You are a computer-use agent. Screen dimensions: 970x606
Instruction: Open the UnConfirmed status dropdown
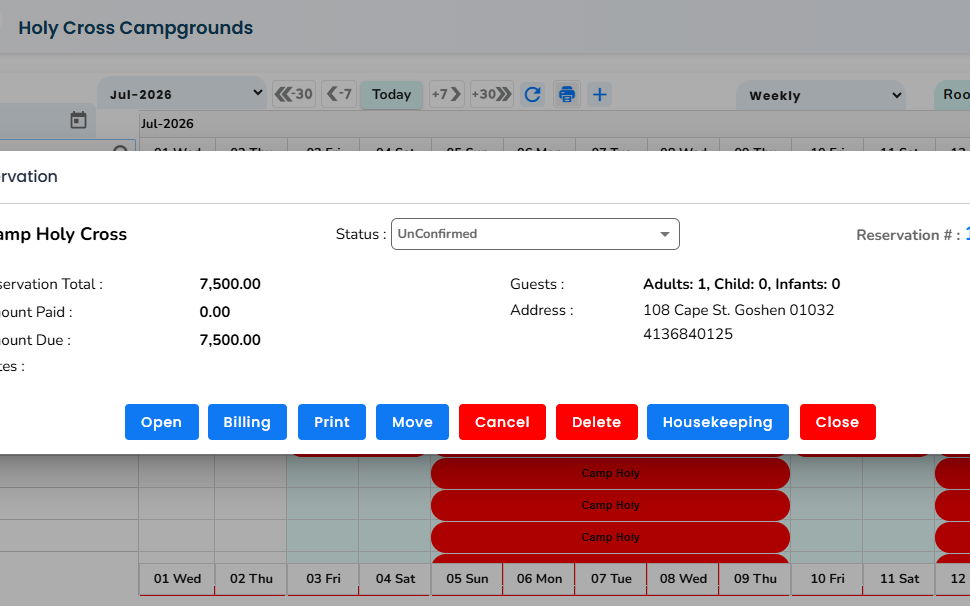[535, 234]
